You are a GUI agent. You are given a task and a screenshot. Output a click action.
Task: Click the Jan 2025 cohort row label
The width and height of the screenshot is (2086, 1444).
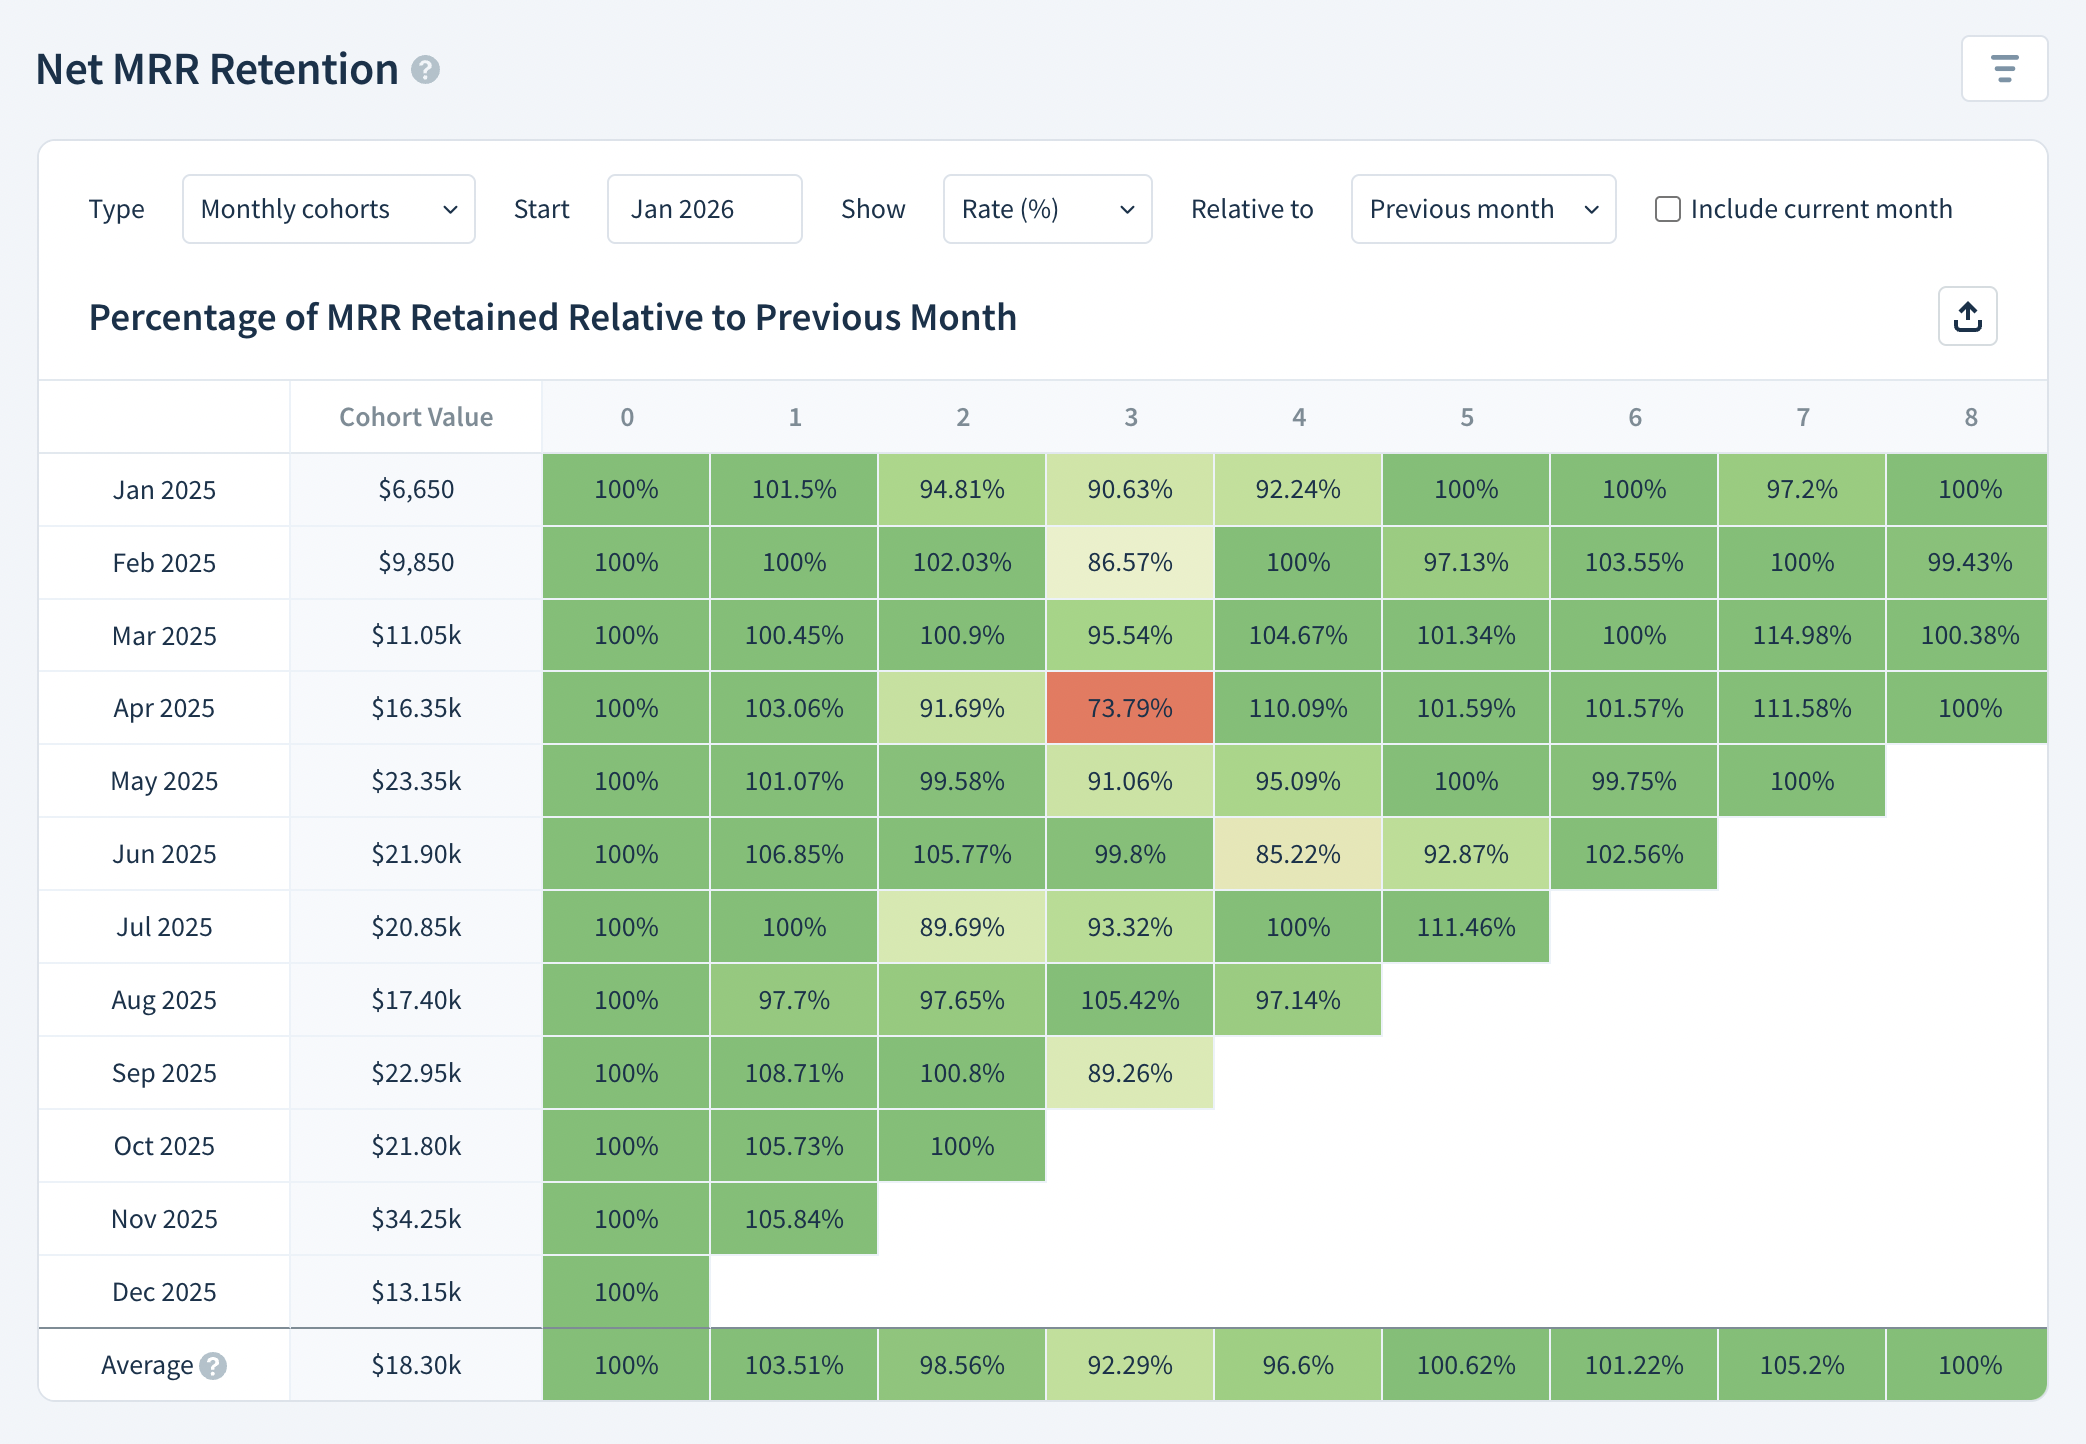[164, 490]
